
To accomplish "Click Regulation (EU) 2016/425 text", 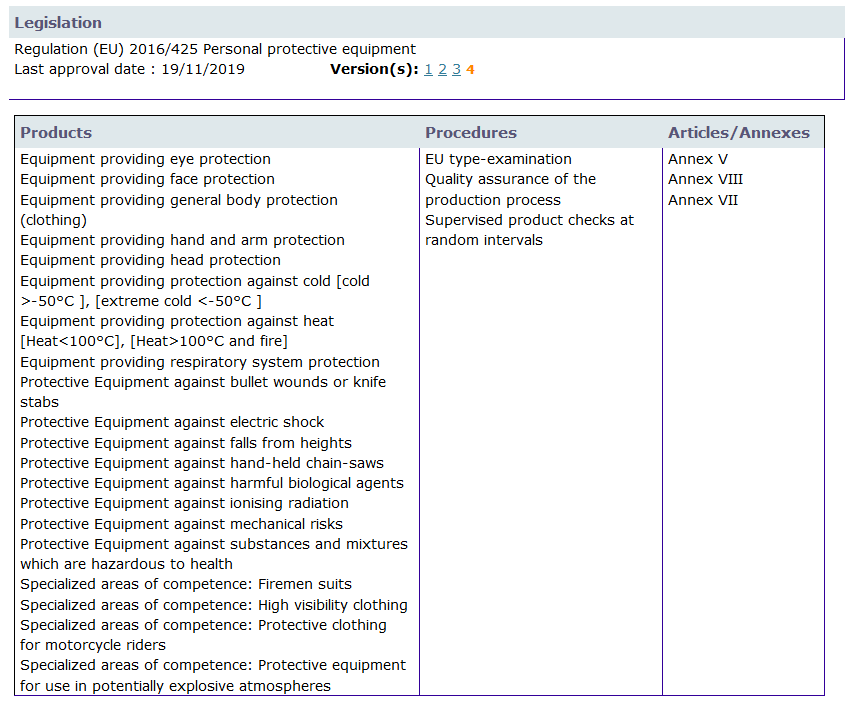I will tap(215, 49).
